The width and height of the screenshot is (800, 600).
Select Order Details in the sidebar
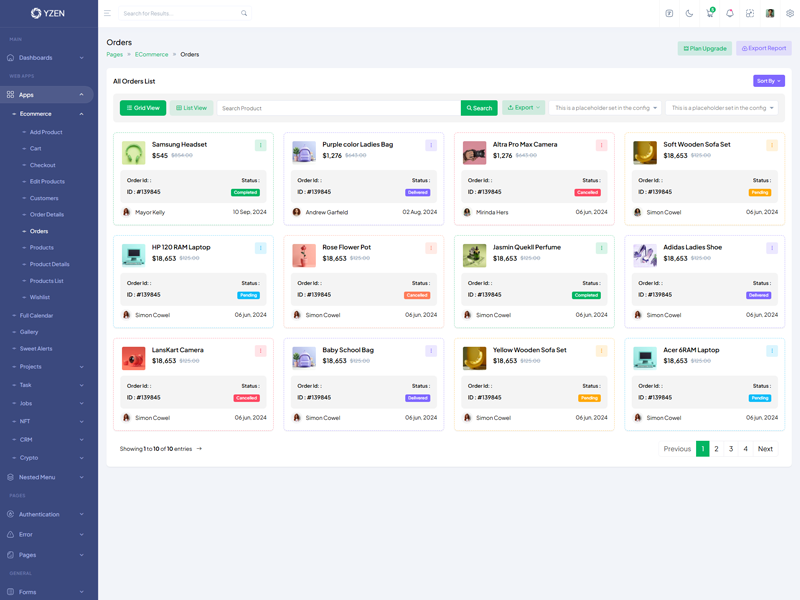(47, 214)
